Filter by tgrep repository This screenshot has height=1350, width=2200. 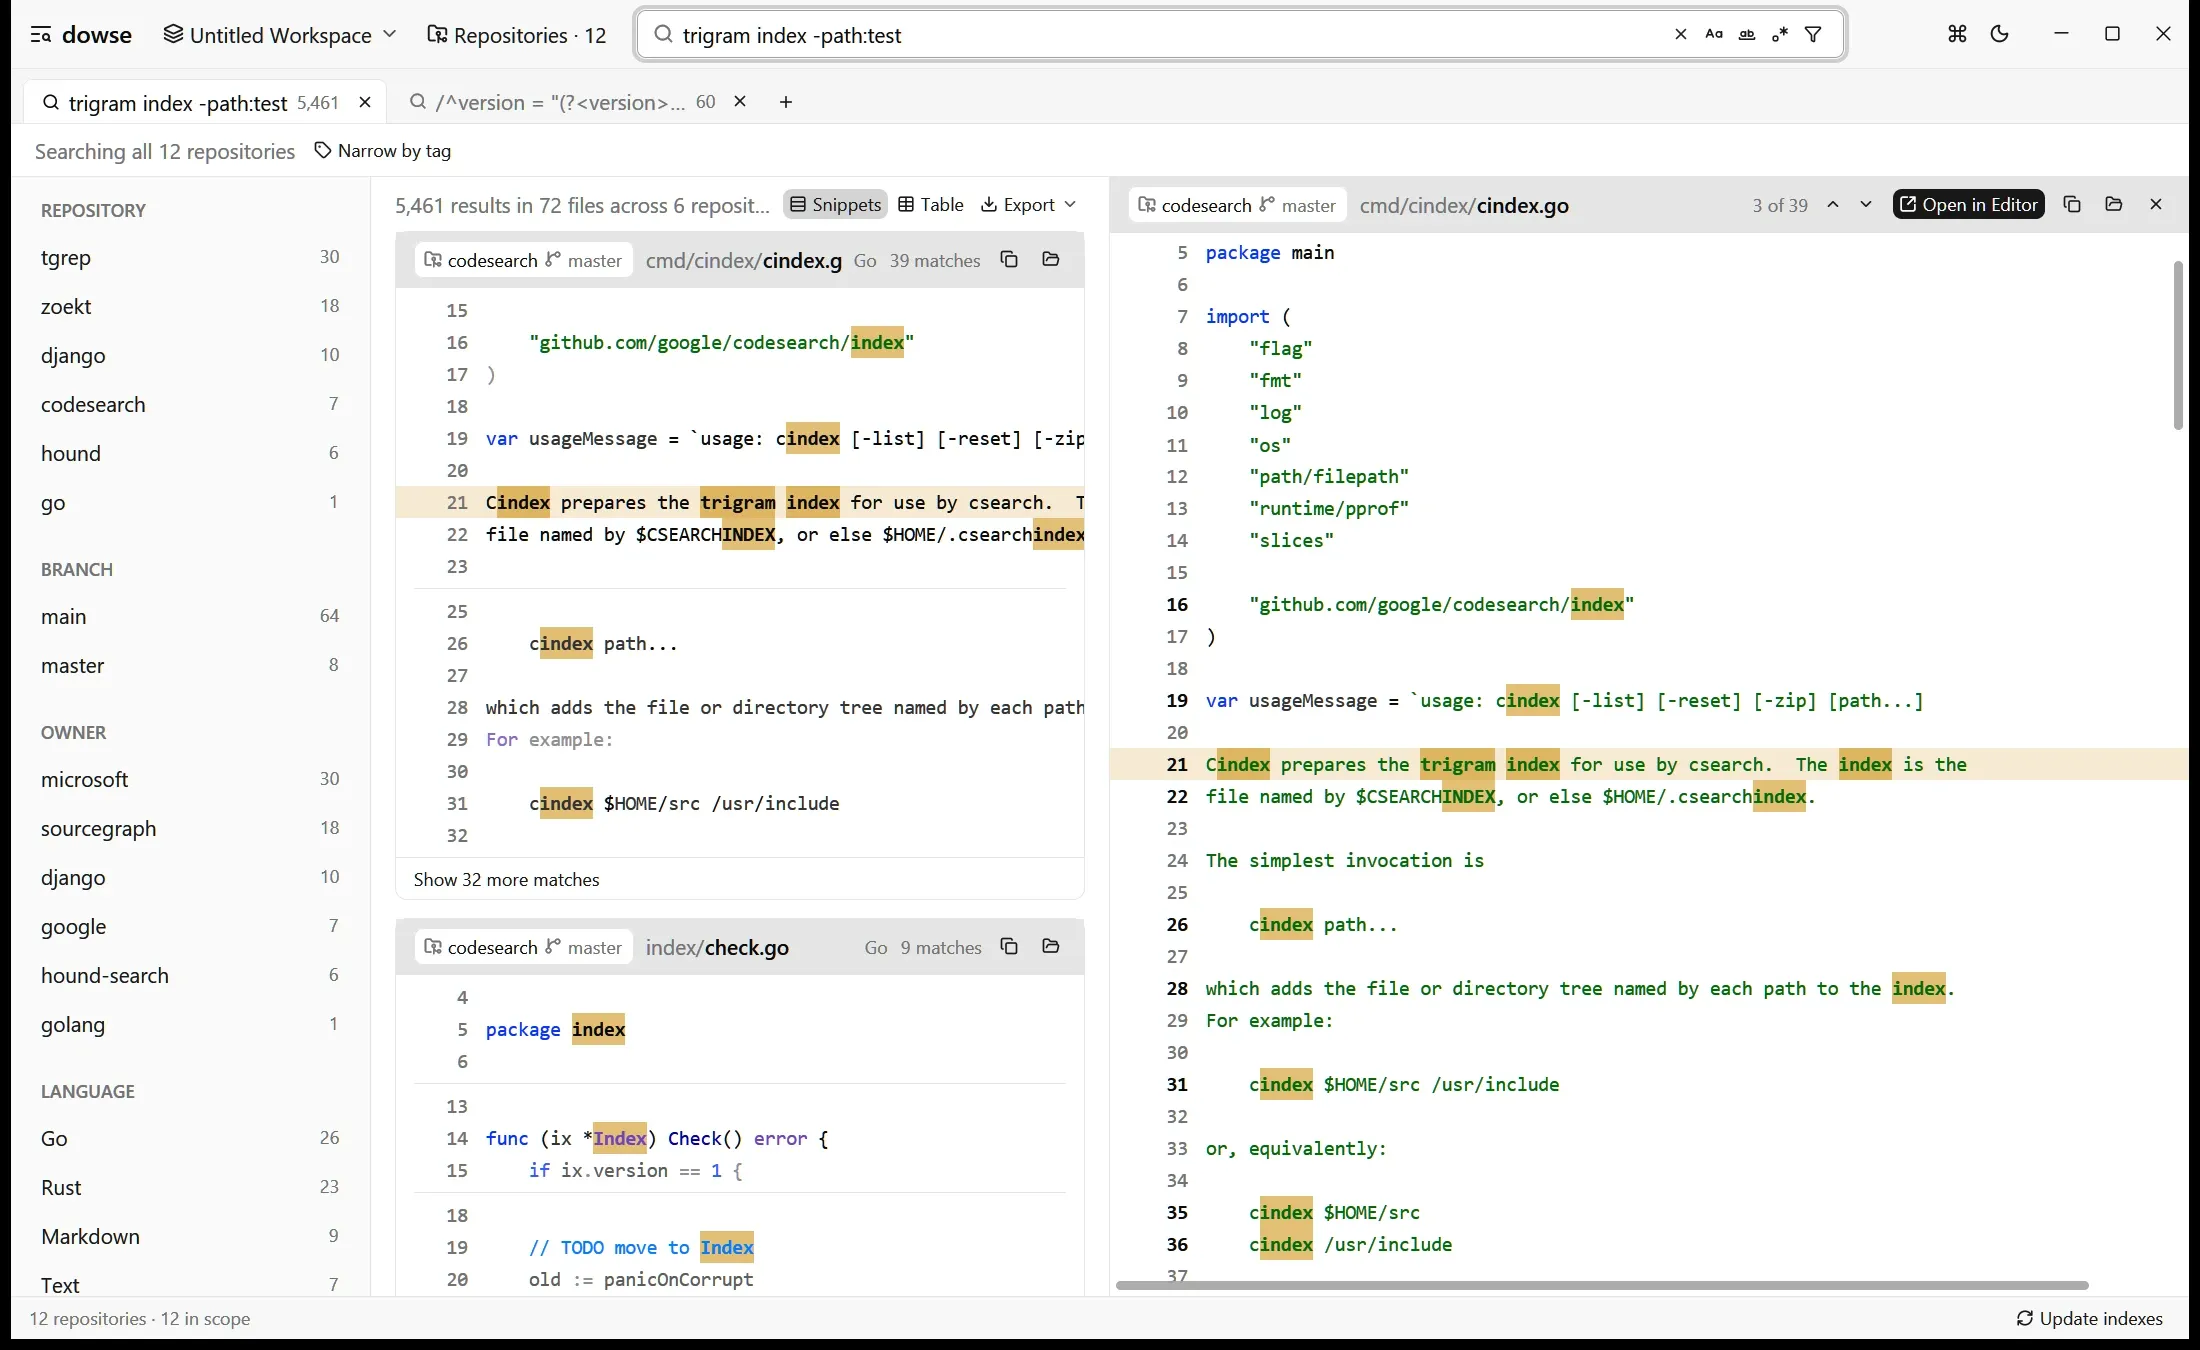(190, 258)
